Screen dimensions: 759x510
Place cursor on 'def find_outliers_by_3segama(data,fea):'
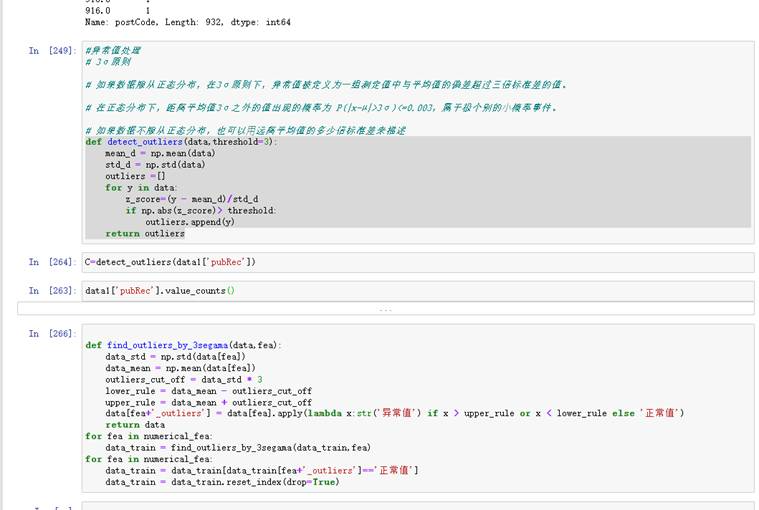point(183,345)
